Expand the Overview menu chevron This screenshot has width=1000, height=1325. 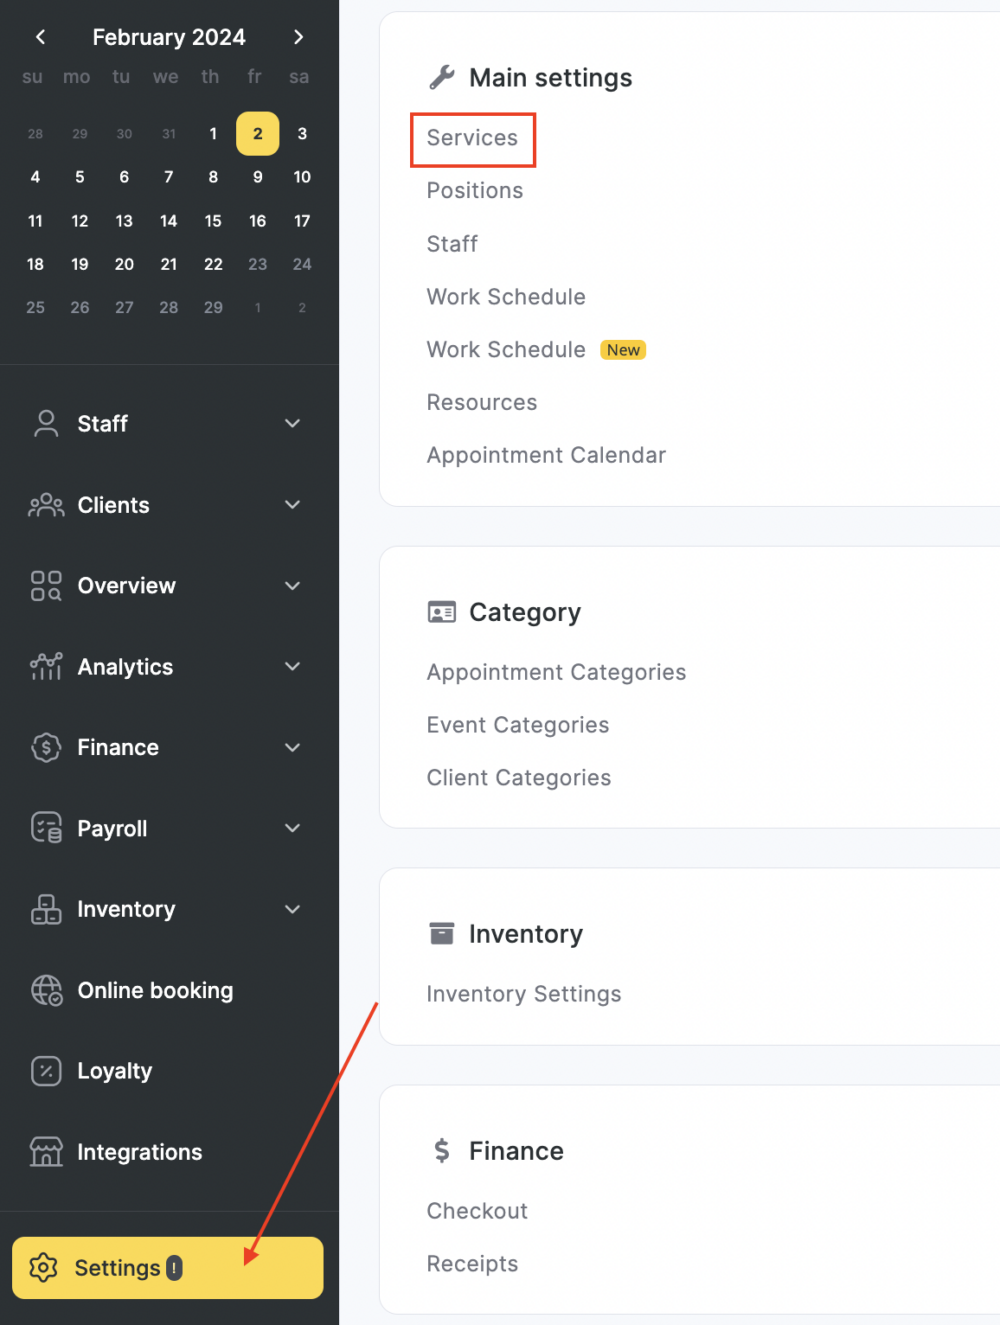[292, 586]
